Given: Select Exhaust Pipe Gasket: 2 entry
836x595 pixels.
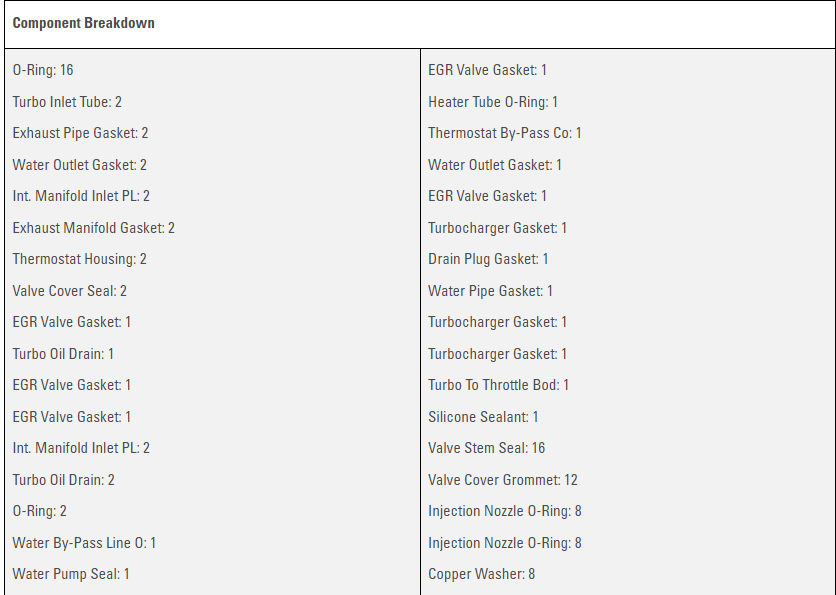Looking at the screenshot, I should 80,133.
